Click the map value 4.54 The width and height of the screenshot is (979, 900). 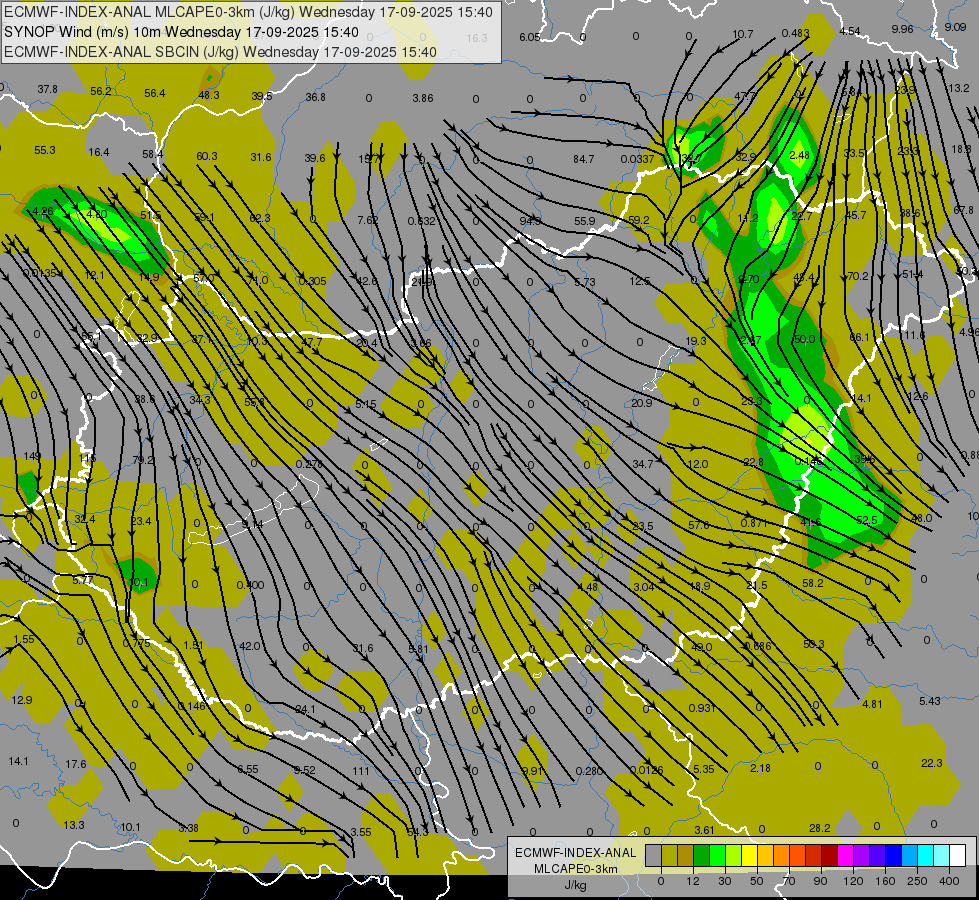tap(850, 31)
